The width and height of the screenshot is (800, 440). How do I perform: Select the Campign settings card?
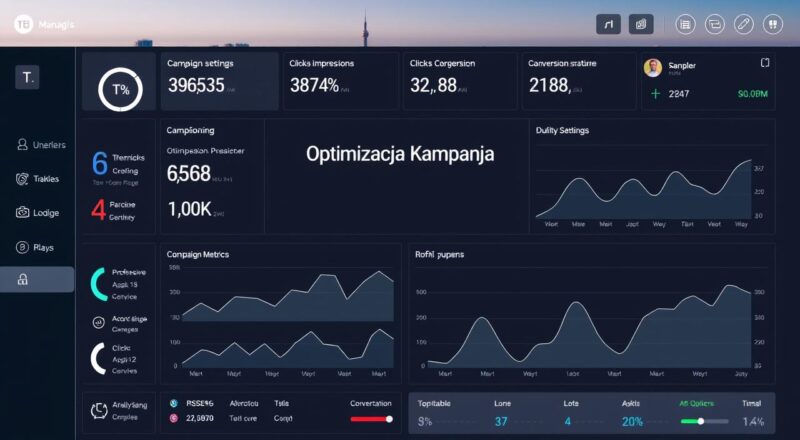coord(220,81)
